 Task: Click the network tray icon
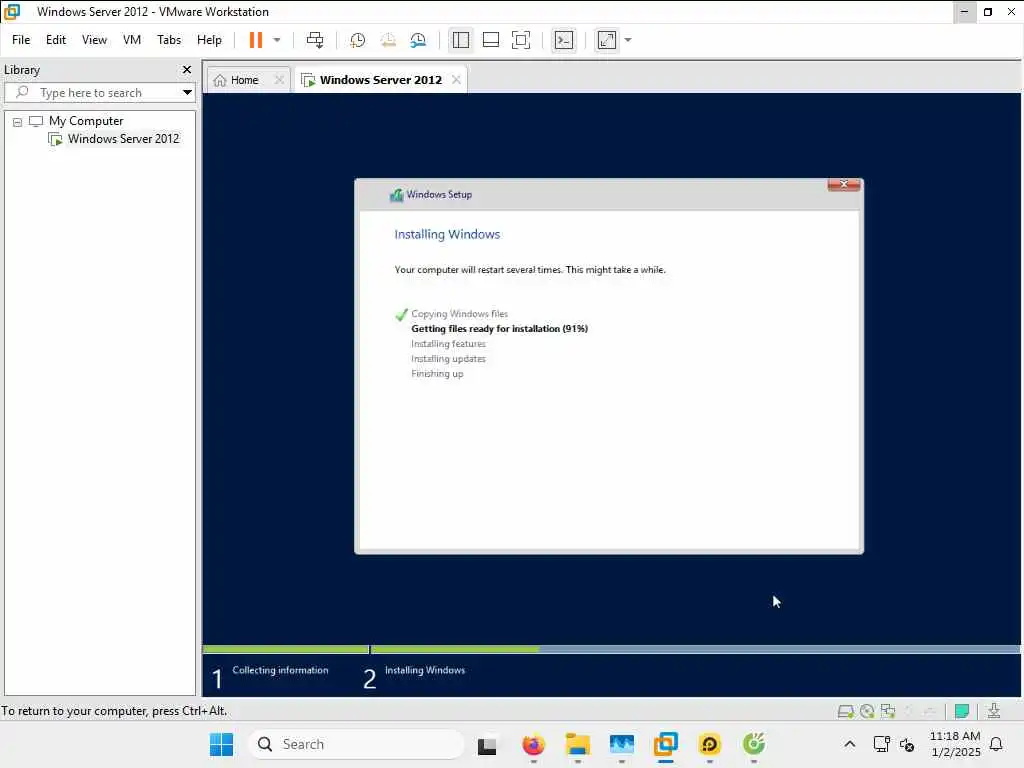(x=882, y=744)
